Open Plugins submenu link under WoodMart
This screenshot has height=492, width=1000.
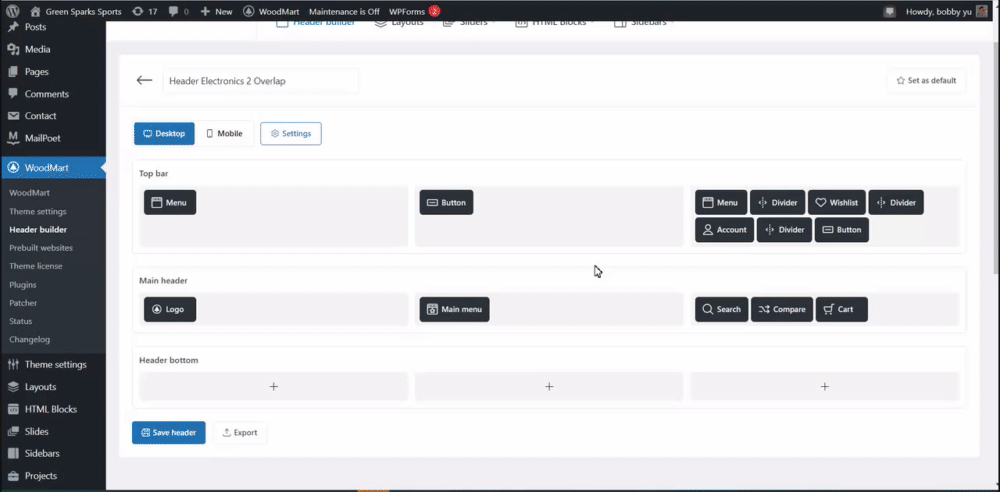click(x=23, y=285)
